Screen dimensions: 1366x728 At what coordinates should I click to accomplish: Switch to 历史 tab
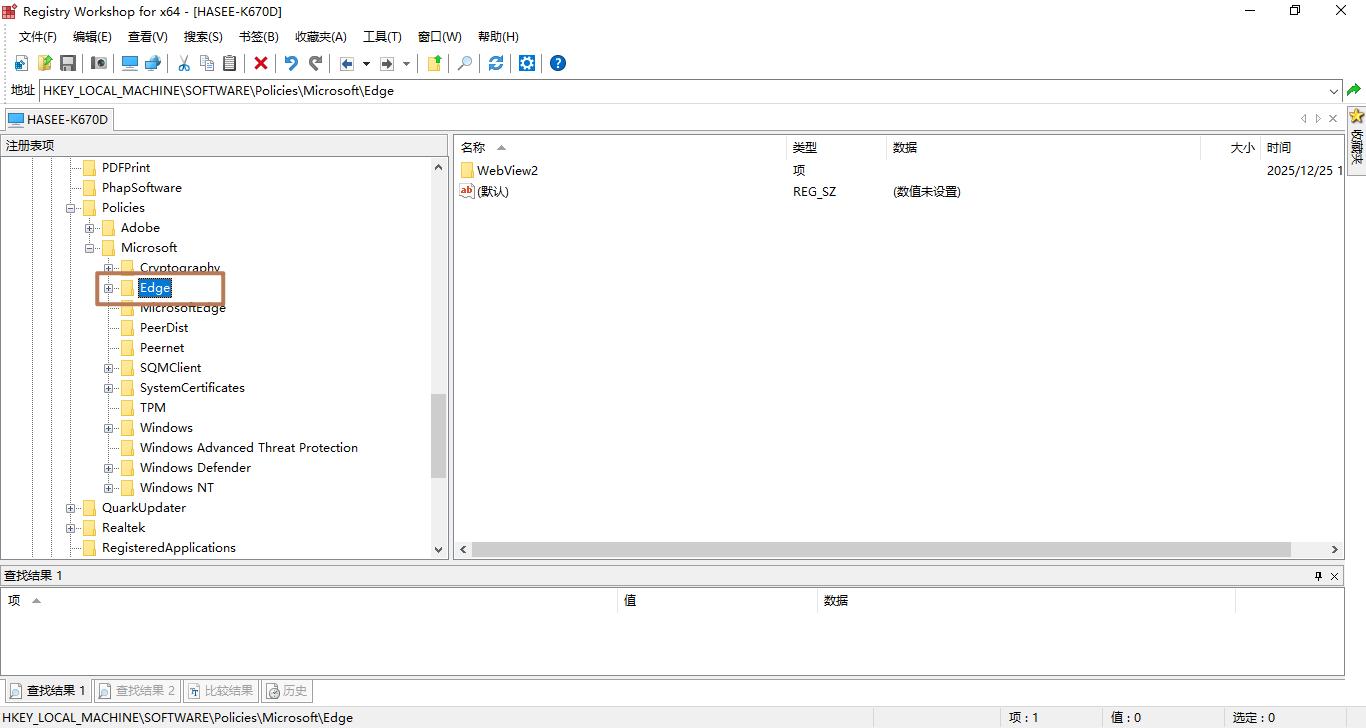click(287, 691)
